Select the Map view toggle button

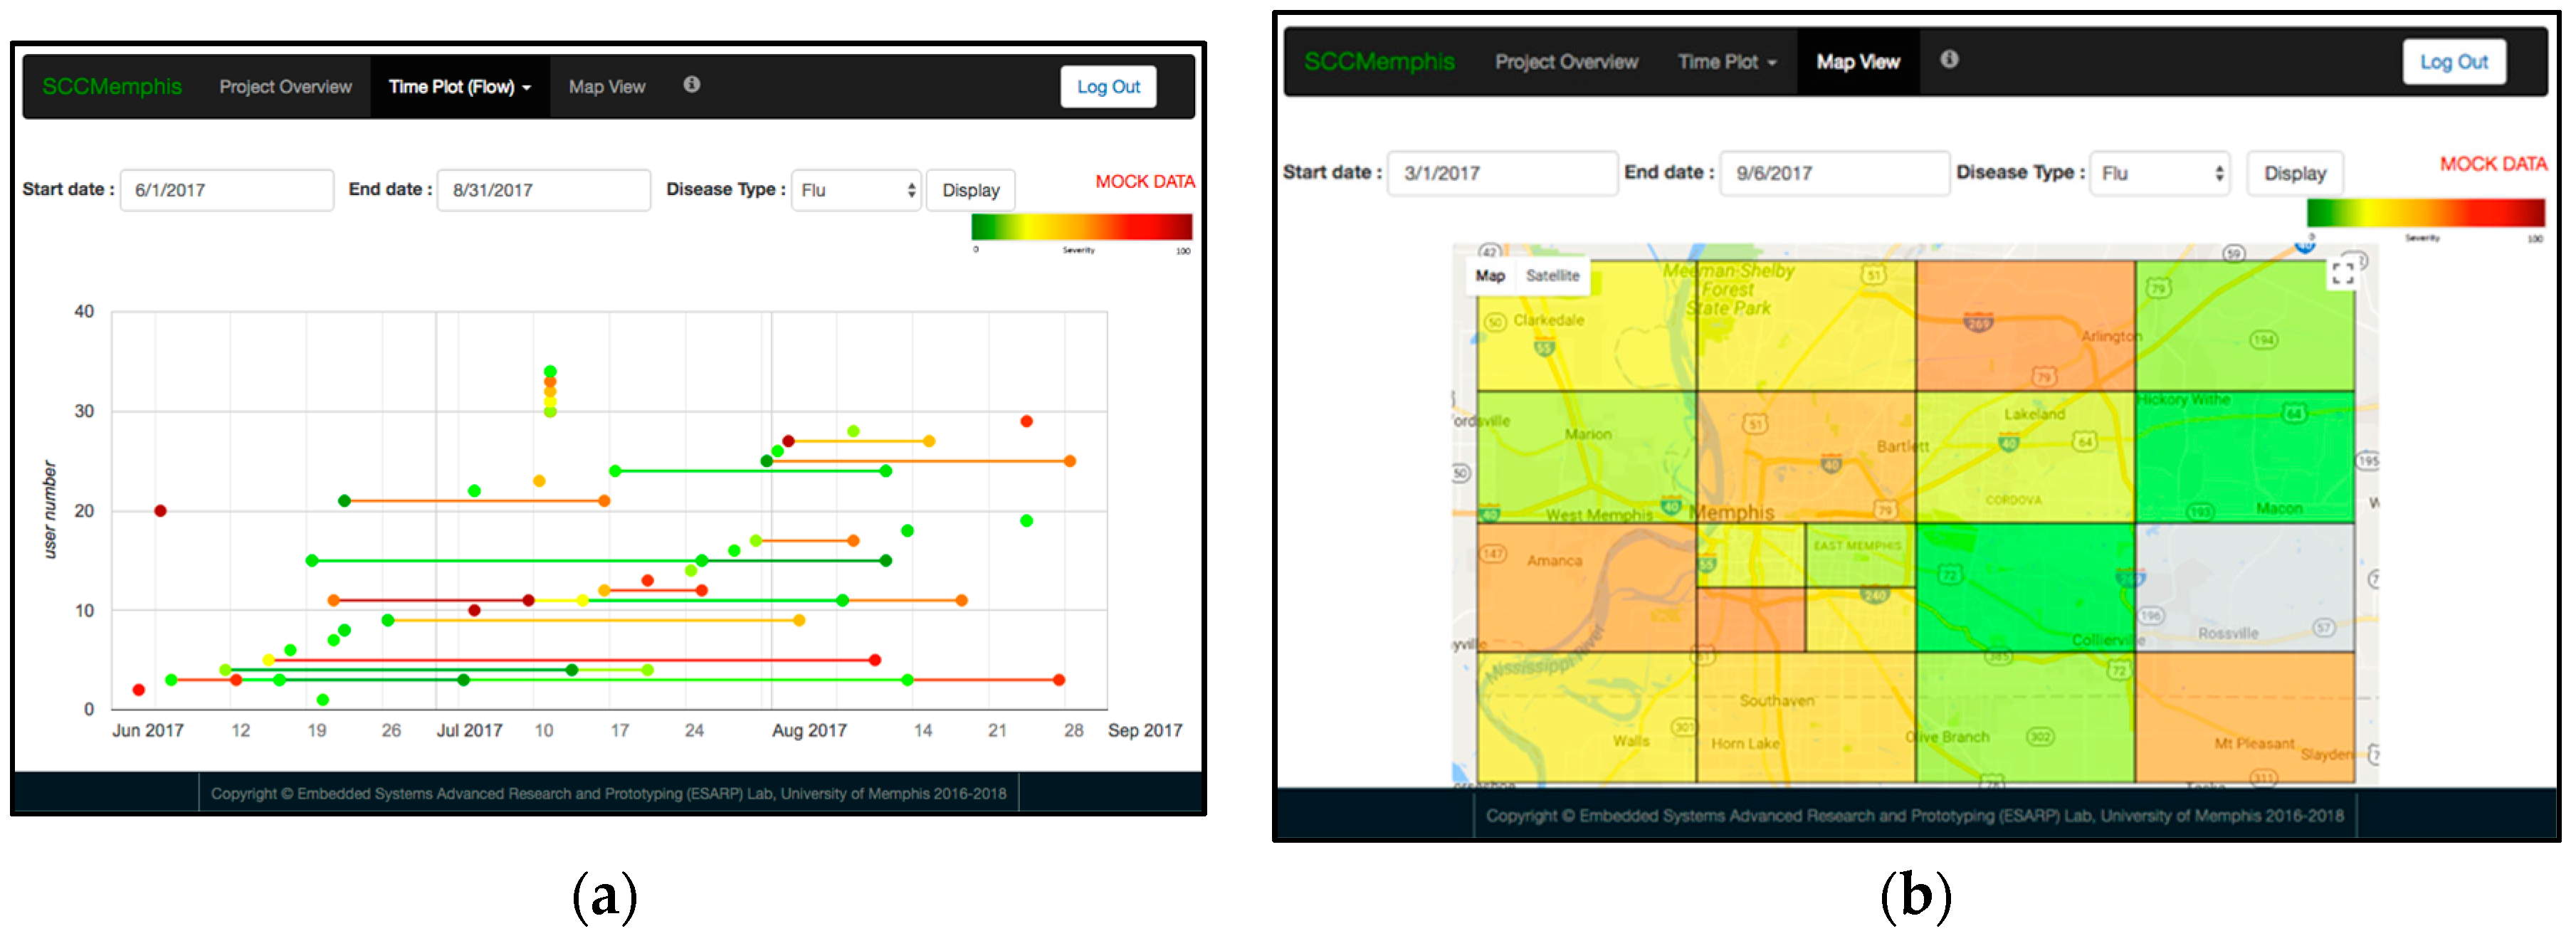[x=1490, y=276]
